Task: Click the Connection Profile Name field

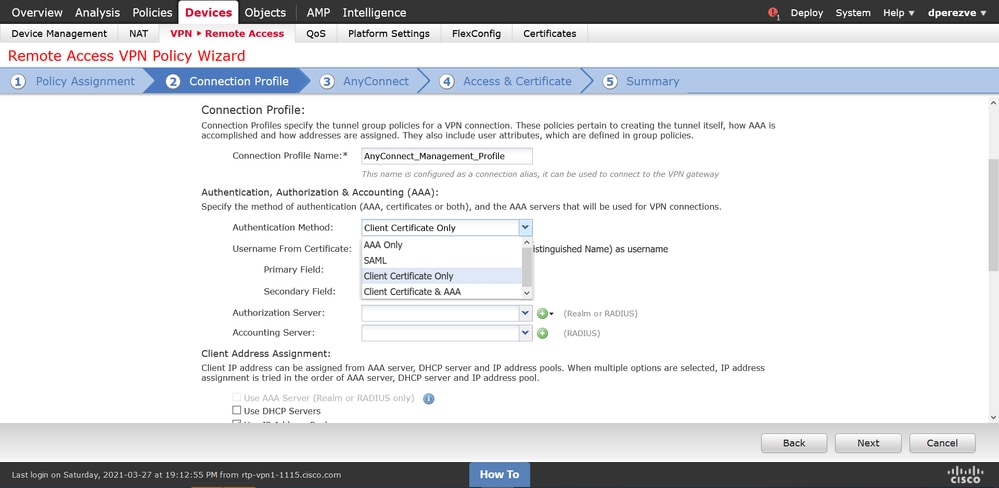Action: pyautogui.click(x=447, y=157)
